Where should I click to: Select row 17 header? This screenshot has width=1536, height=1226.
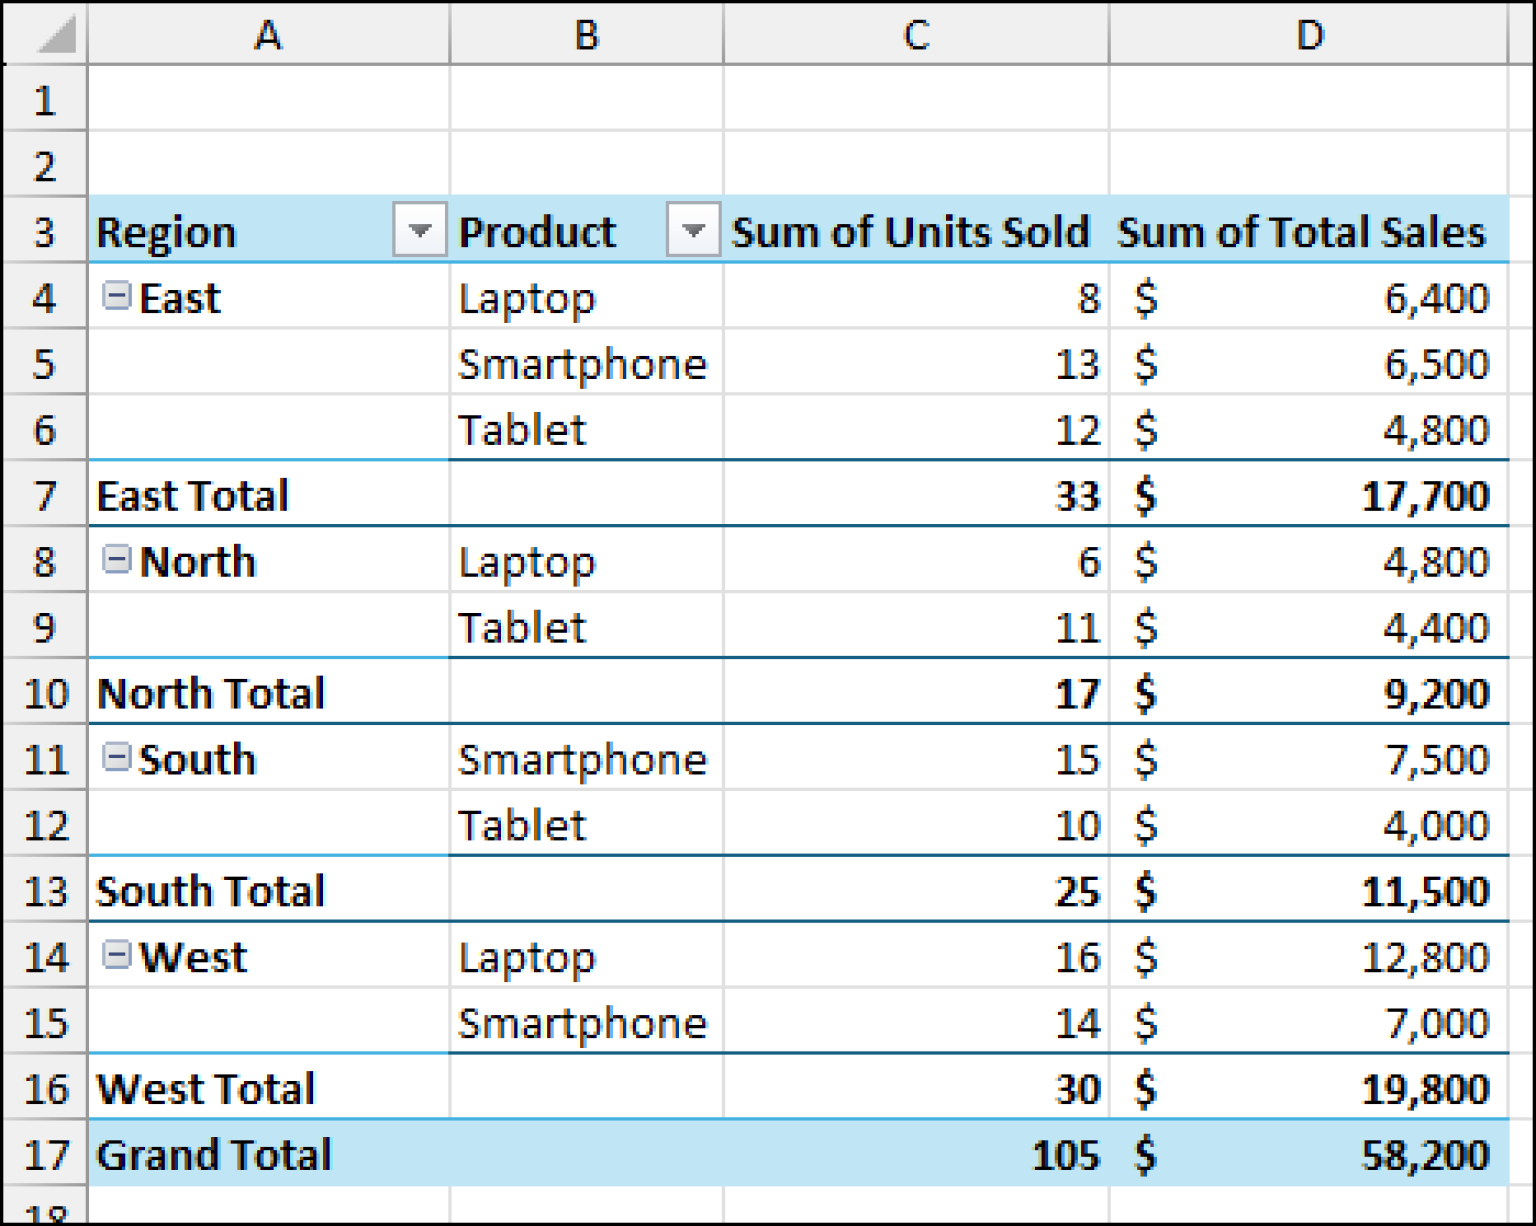point(44,1155)
